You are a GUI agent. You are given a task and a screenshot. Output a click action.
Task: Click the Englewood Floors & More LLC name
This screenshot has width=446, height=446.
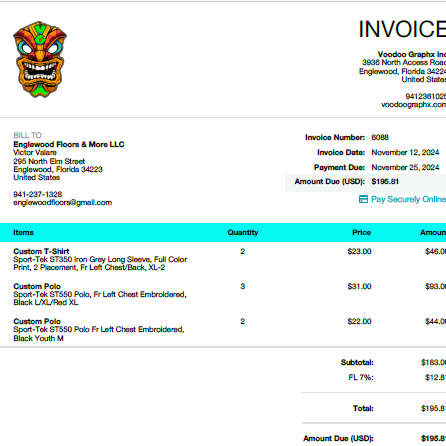pyautogui.click(x=69, y=144)
